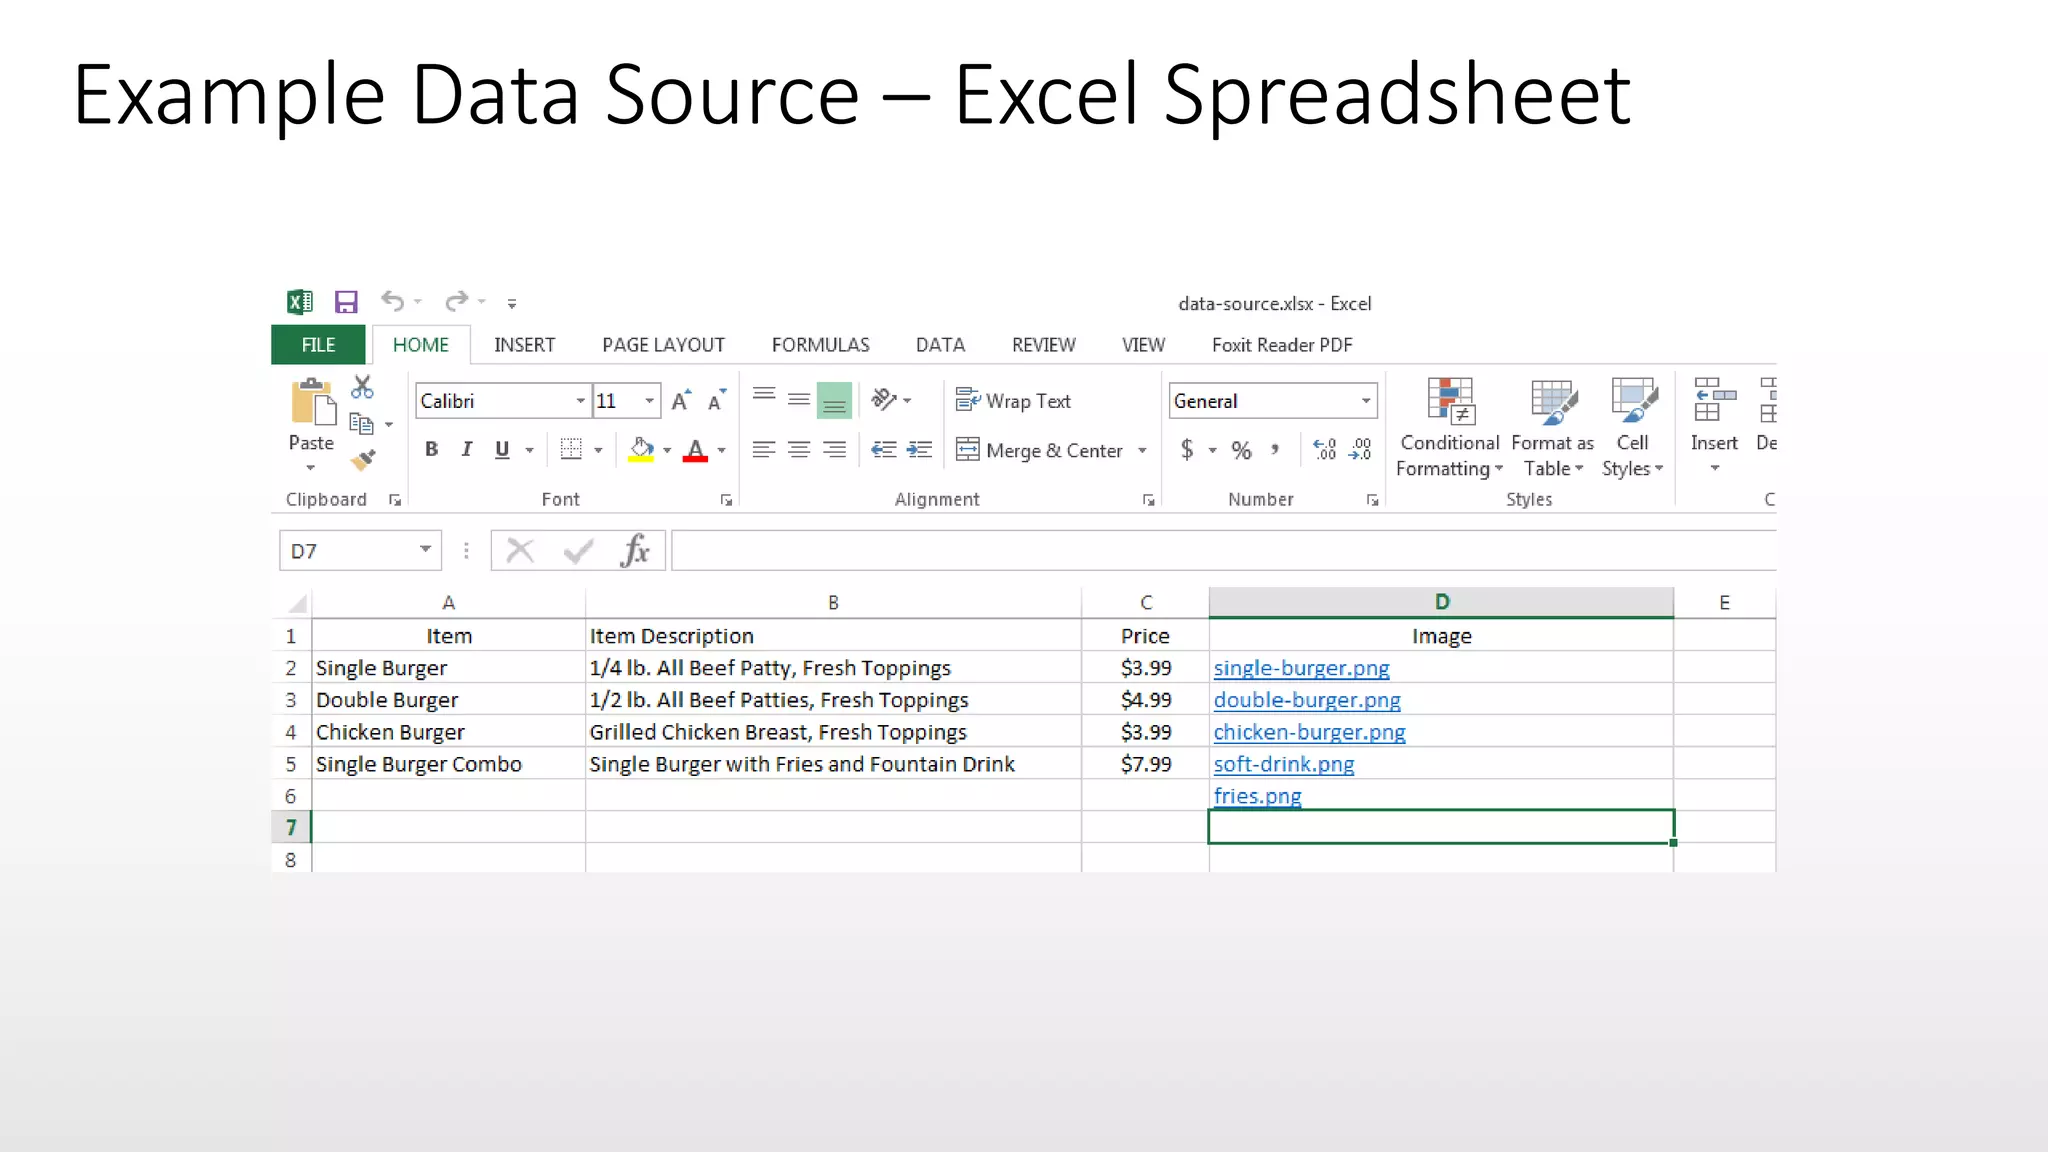The image size is (2048, 1152).
Task: Switch to the FORMULAS tab
Action: (820, 345)
